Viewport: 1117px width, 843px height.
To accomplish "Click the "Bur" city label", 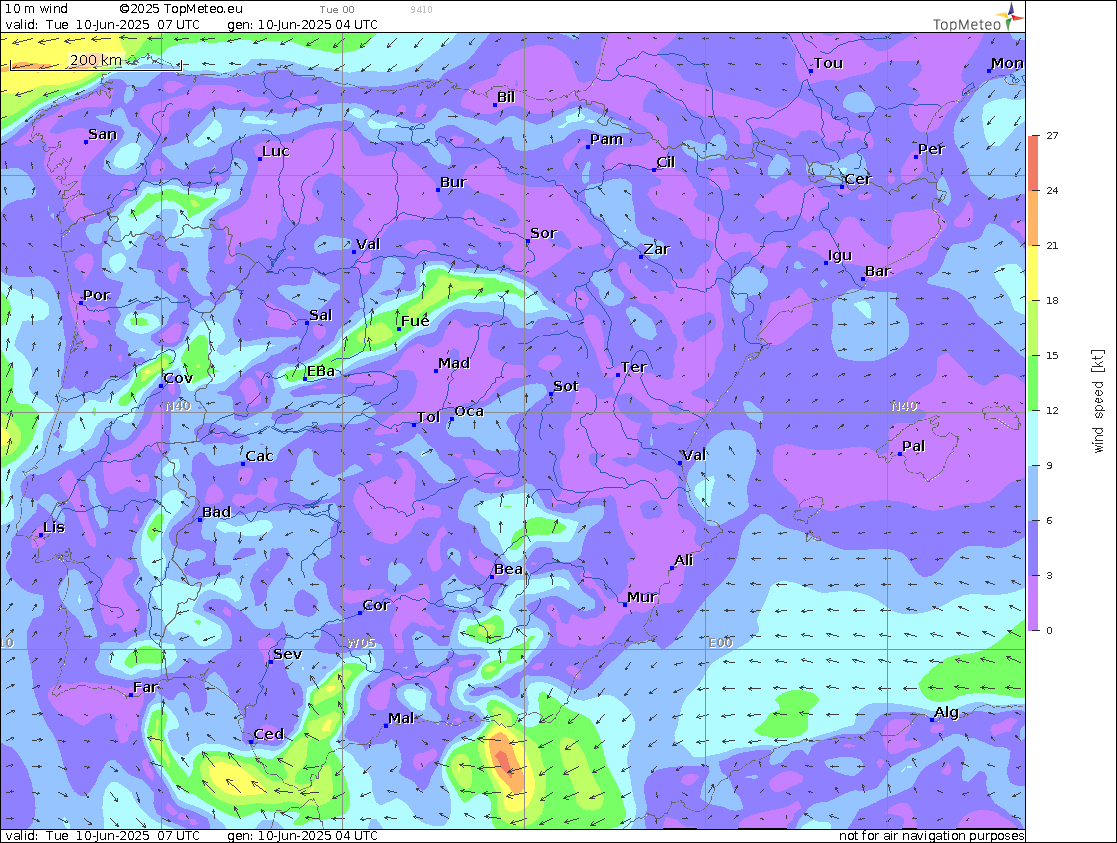I will coord(452,182).
